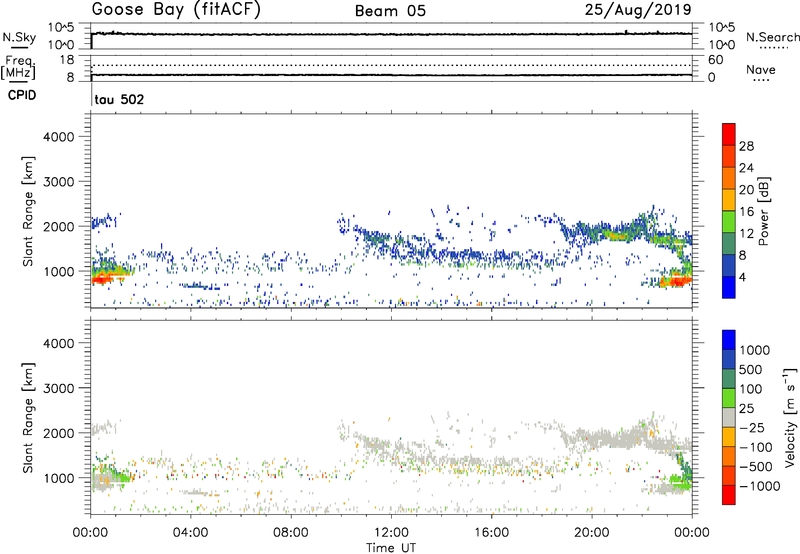Viewport: 800px width, 554px height.
Task: Select Velocity segment between -500 and -1000
Action: pos(729,475)
